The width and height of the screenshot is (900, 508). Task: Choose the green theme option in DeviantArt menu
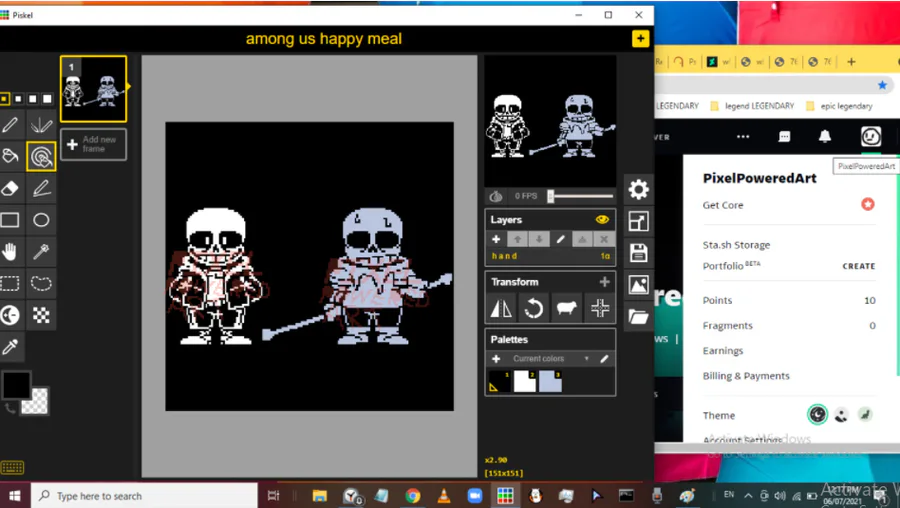click(865, 414)
